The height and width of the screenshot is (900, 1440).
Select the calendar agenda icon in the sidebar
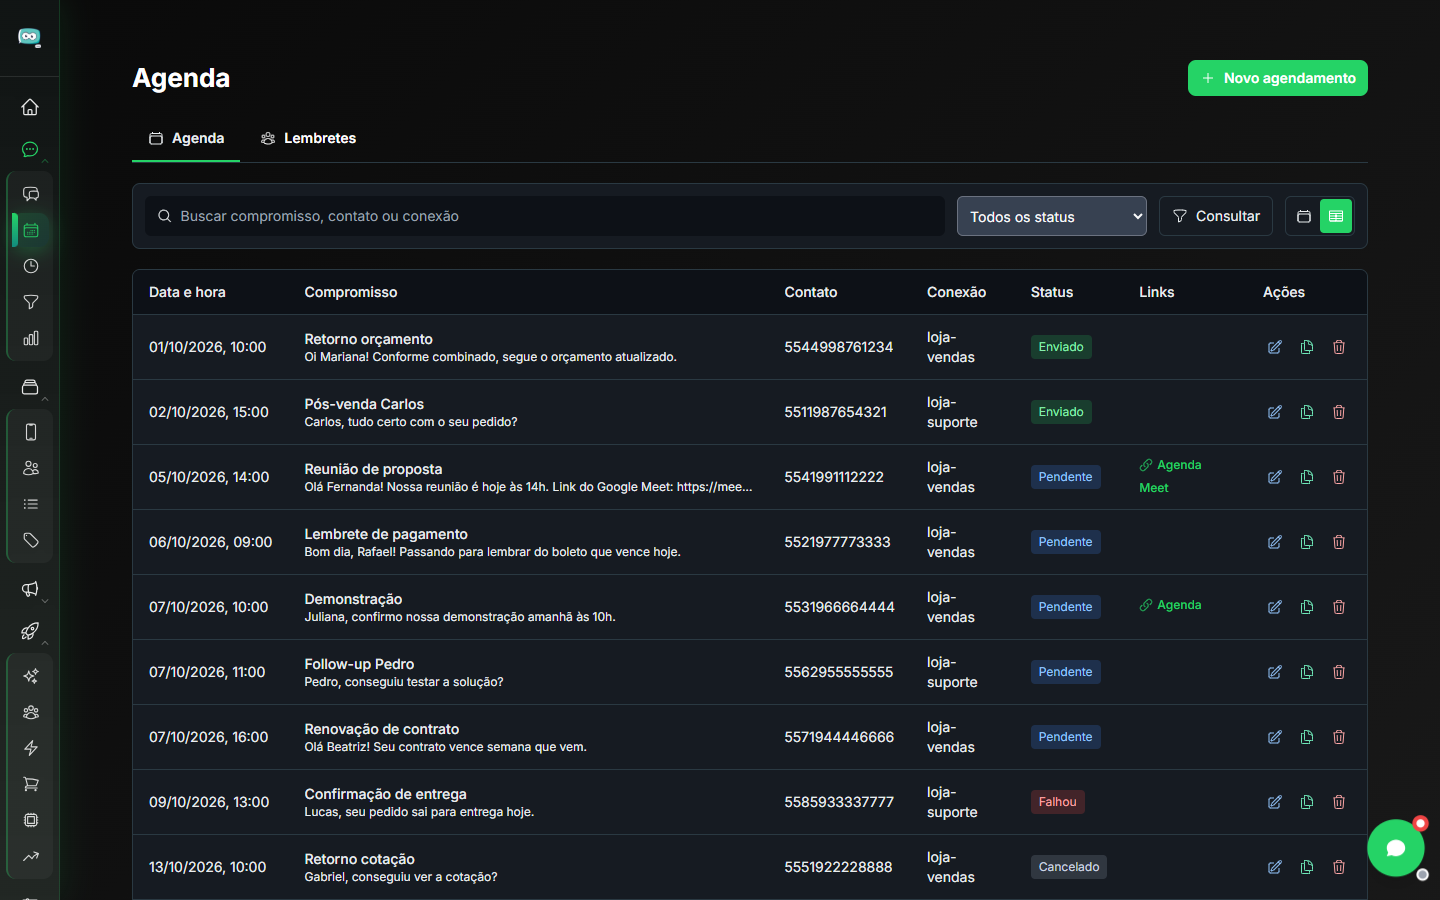click(31, 230)
